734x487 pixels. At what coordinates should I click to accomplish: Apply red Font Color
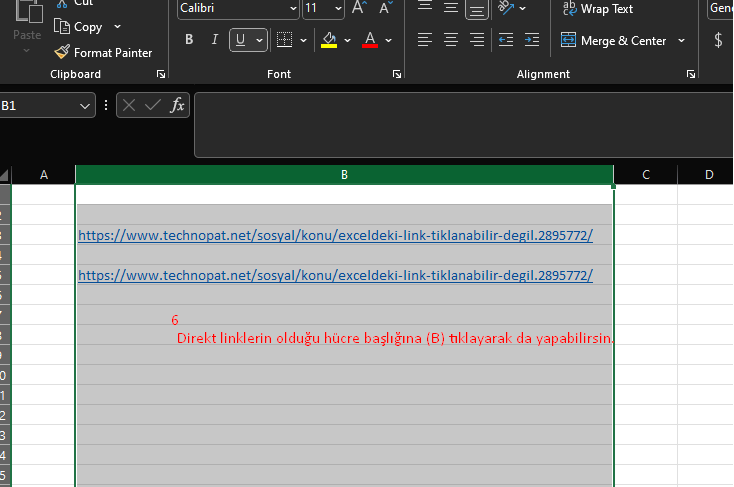(370, 40)
